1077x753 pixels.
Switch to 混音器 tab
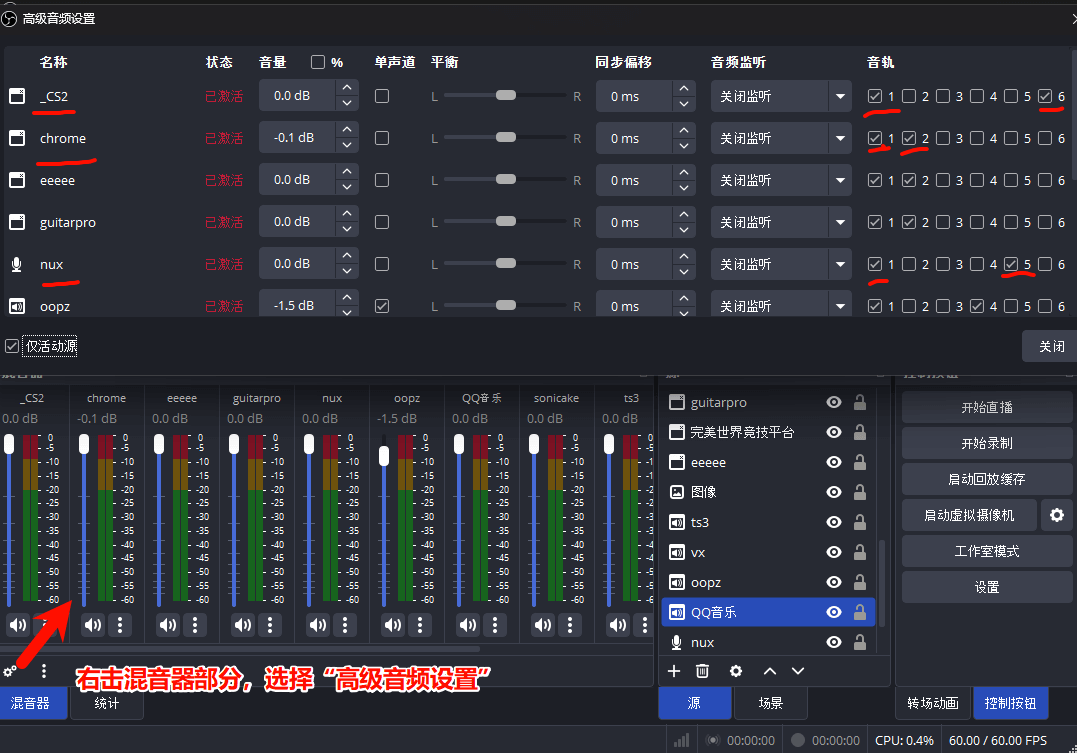pos(30,703)
